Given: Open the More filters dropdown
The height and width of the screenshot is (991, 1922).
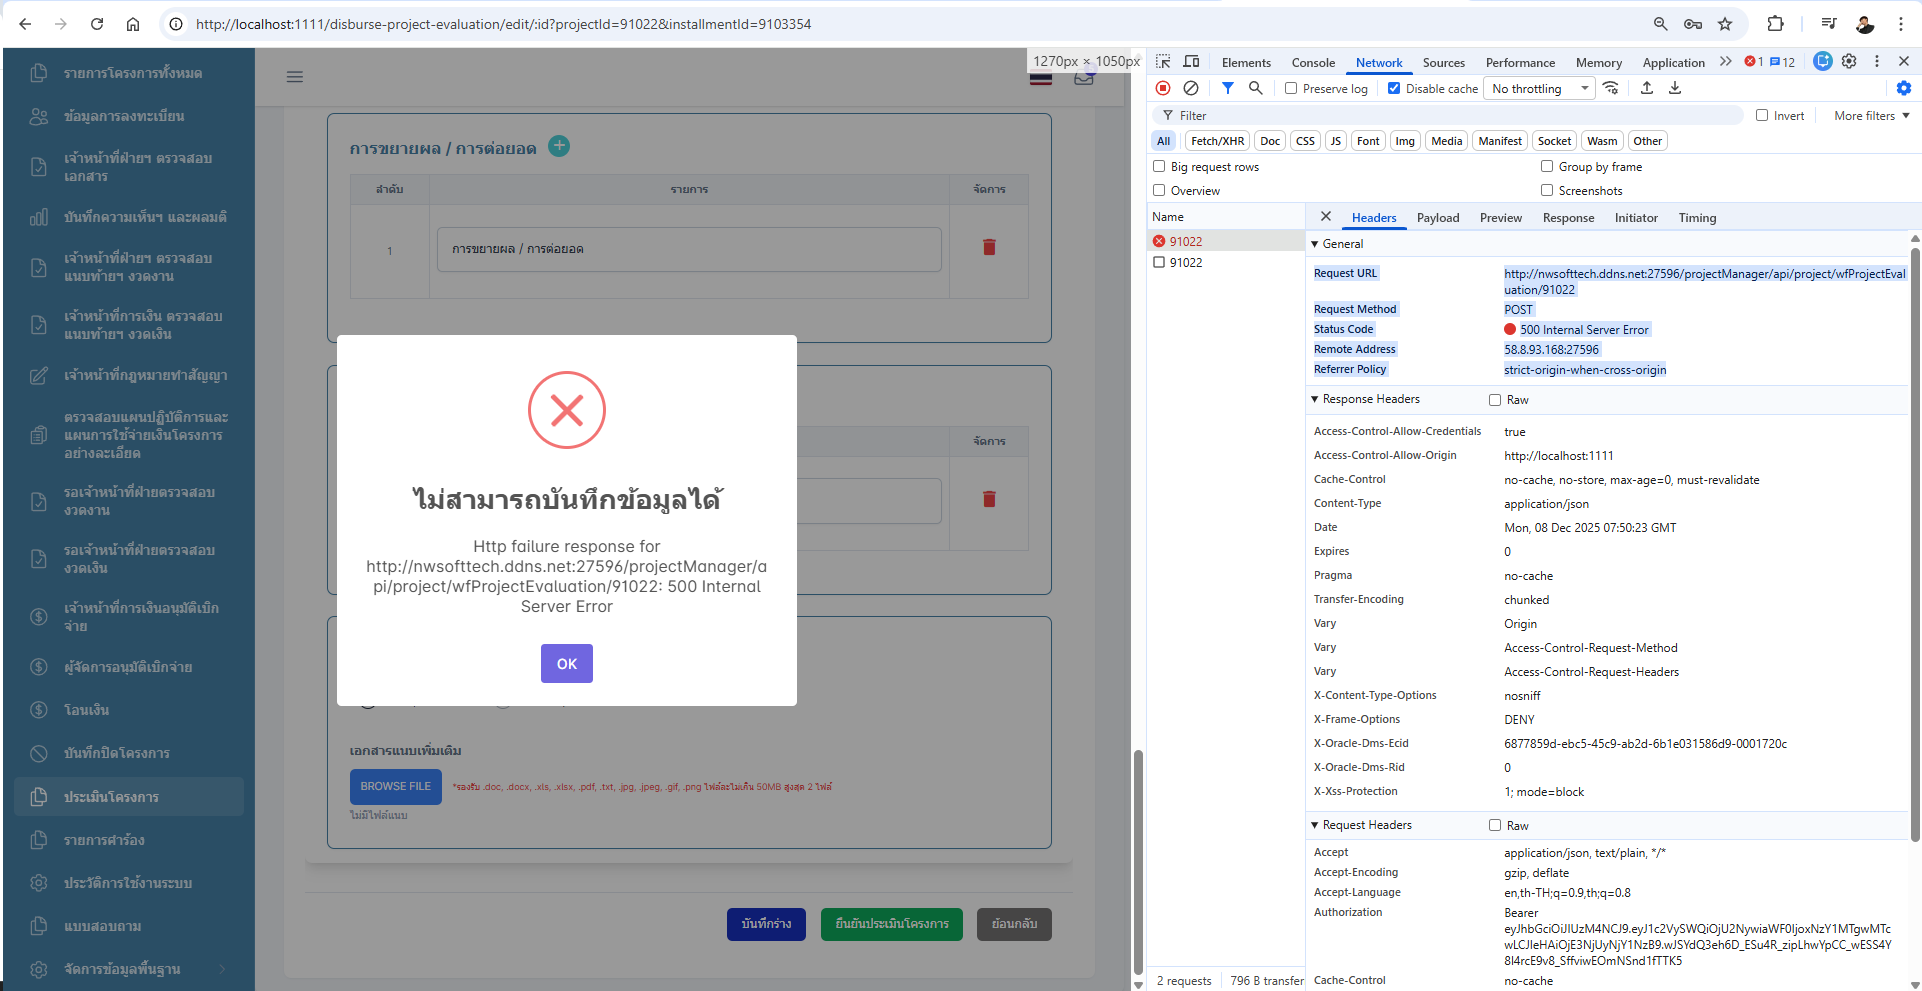Looking at the screenshot, I should pyautogui.click(x=1871, y=116).
